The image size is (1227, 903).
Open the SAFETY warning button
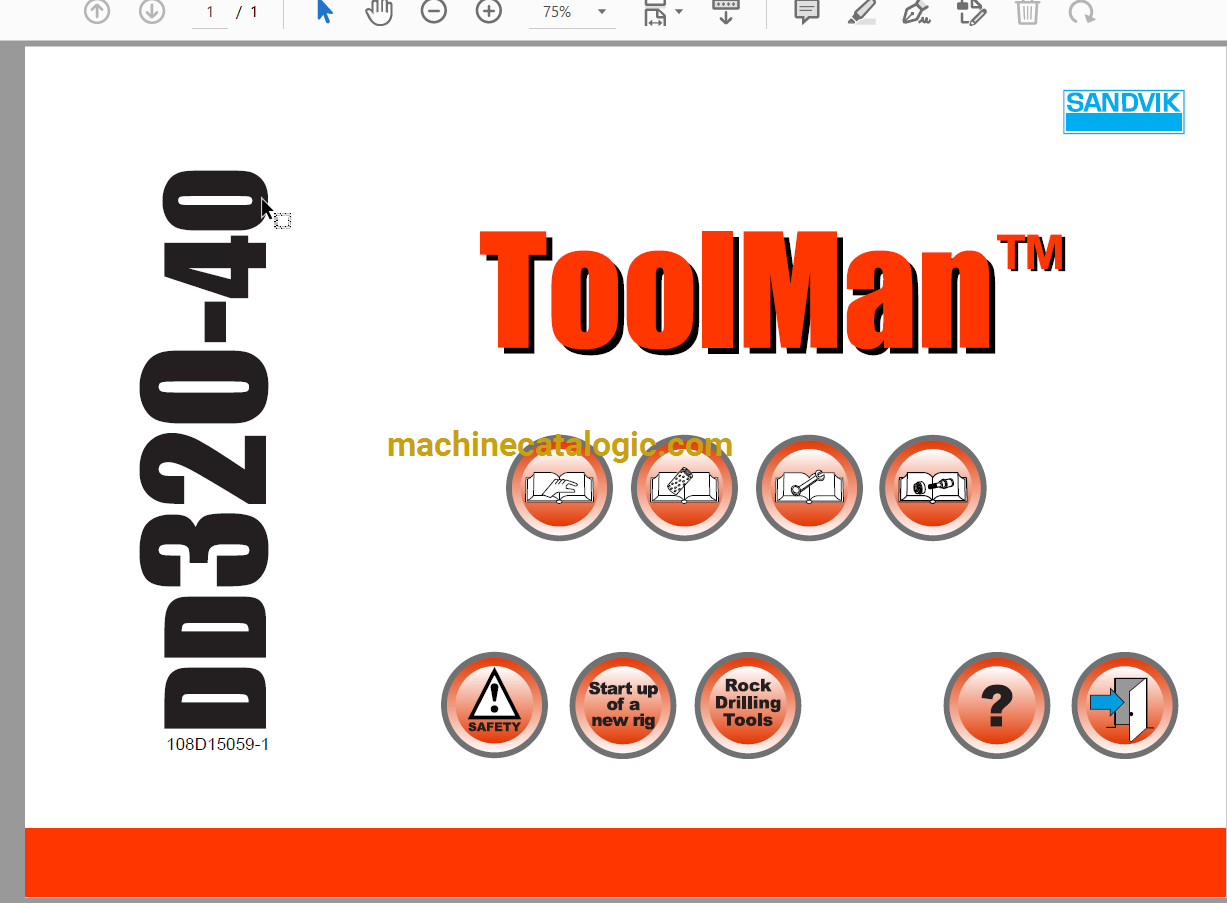(x=494, y=705)
